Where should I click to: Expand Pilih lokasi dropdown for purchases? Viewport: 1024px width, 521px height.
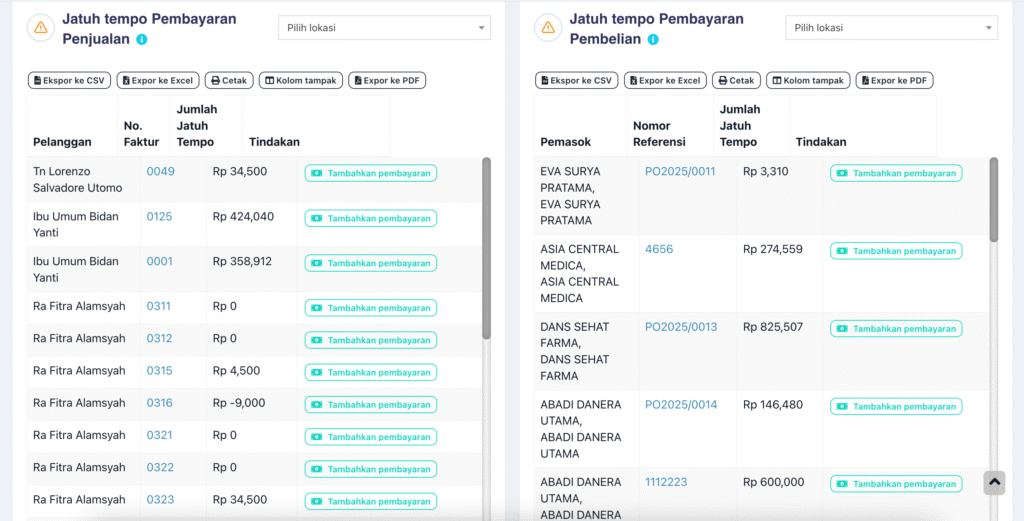pyautogui.click(x=891, y=28)
